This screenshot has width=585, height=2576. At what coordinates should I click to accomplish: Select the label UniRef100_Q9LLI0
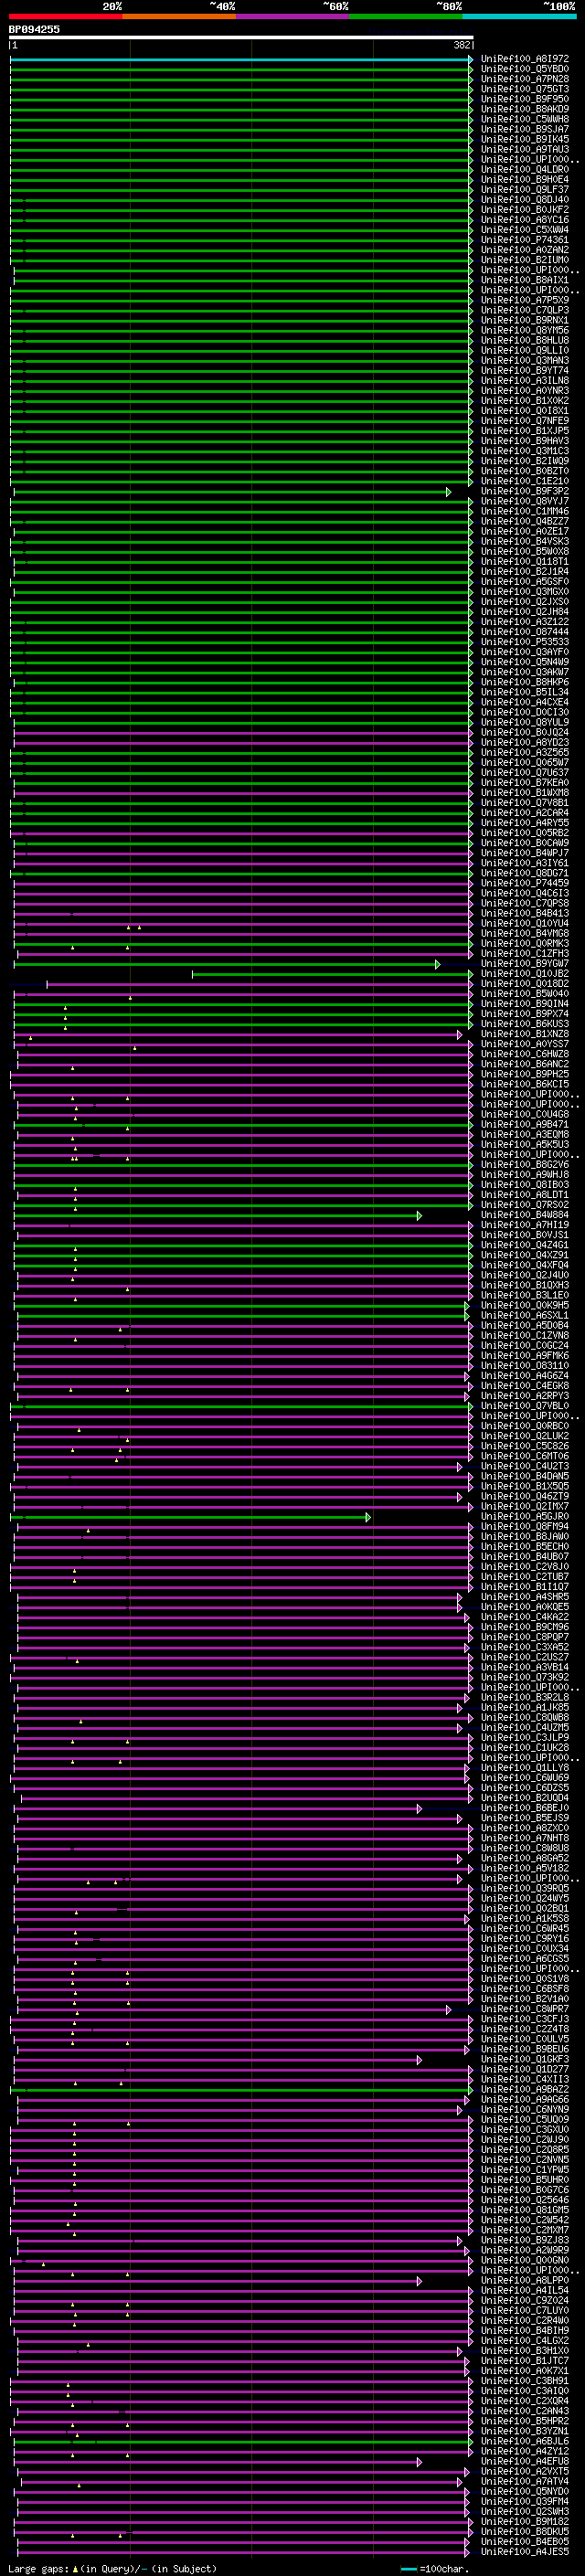525,350
